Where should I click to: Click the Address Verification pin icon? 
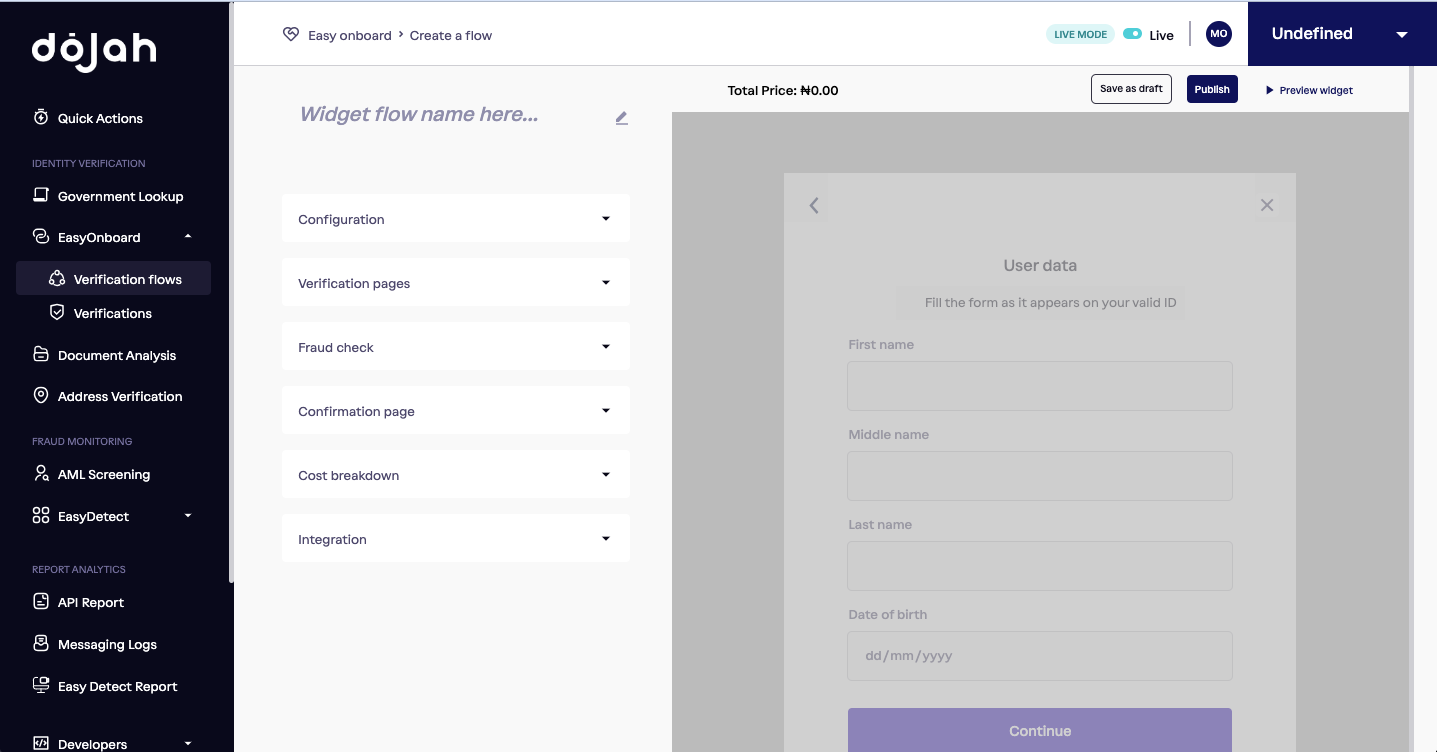(x=41, y=396)
